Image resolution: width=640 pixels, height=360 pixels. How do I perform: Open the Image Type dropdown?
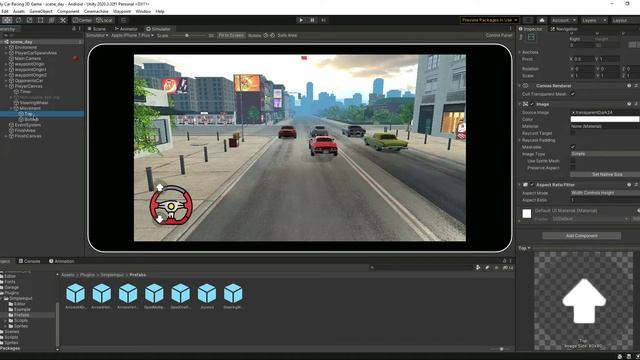(605, 154)
